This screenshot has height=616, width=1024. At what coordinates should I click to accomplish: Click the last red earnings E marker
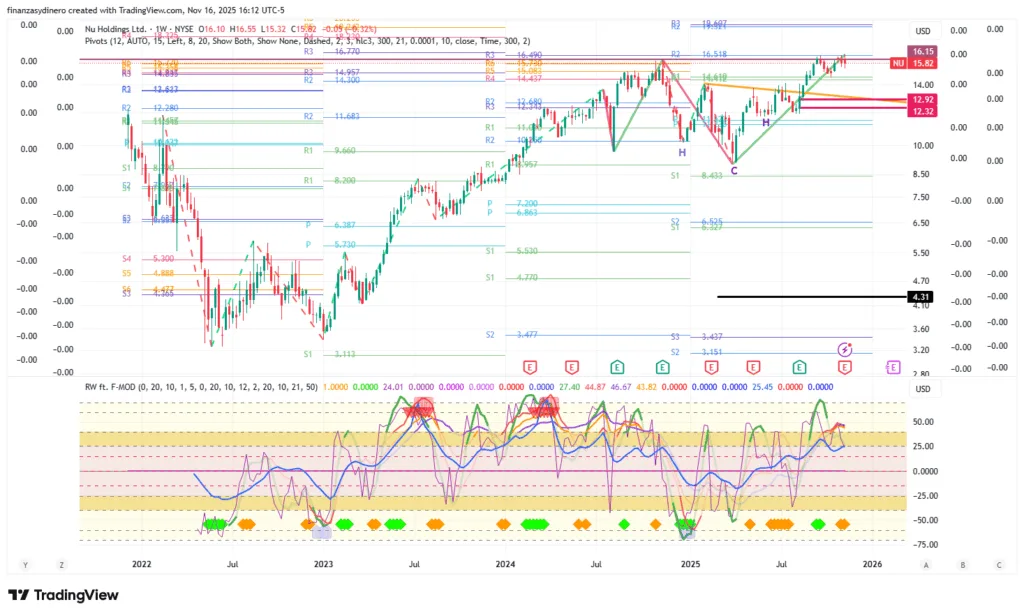[845, 368]
